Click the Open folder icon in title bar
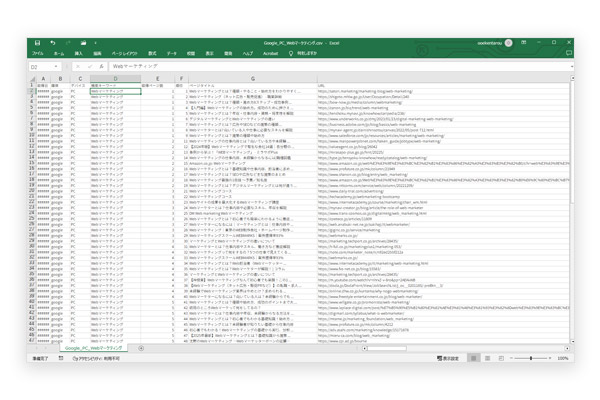600x400 pixels. click(x=83, y=43)
